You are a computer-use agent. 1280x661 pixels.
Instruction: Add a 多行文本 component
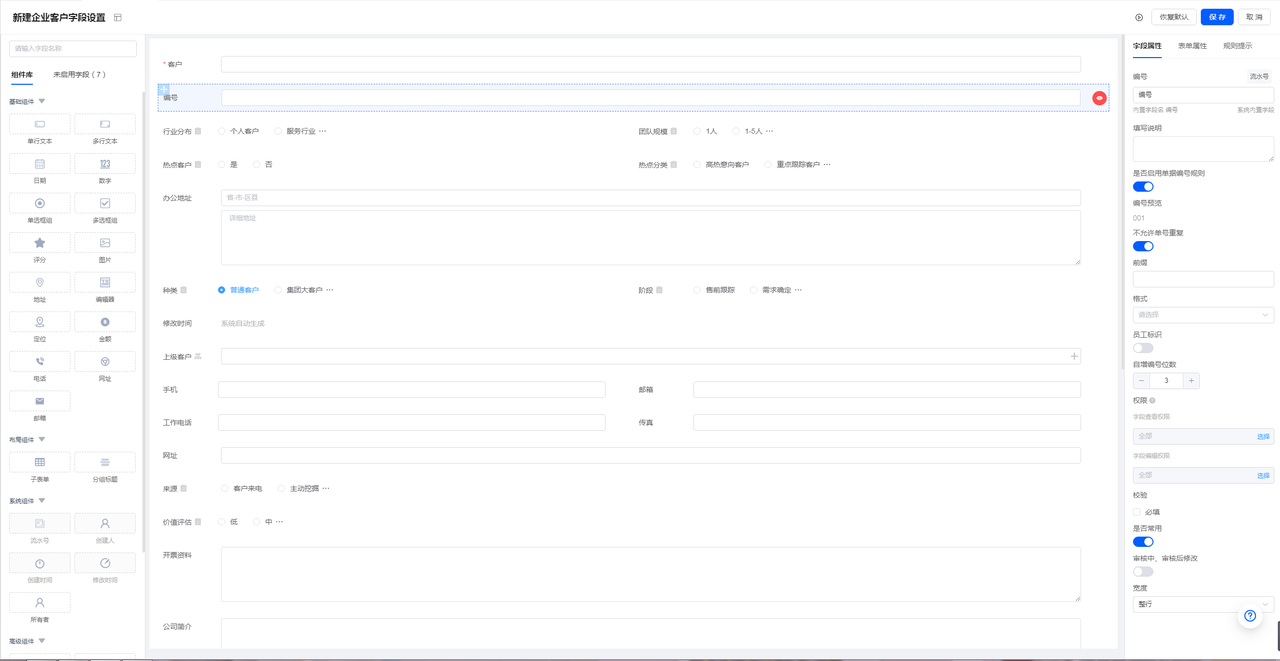tap(105, 124)
